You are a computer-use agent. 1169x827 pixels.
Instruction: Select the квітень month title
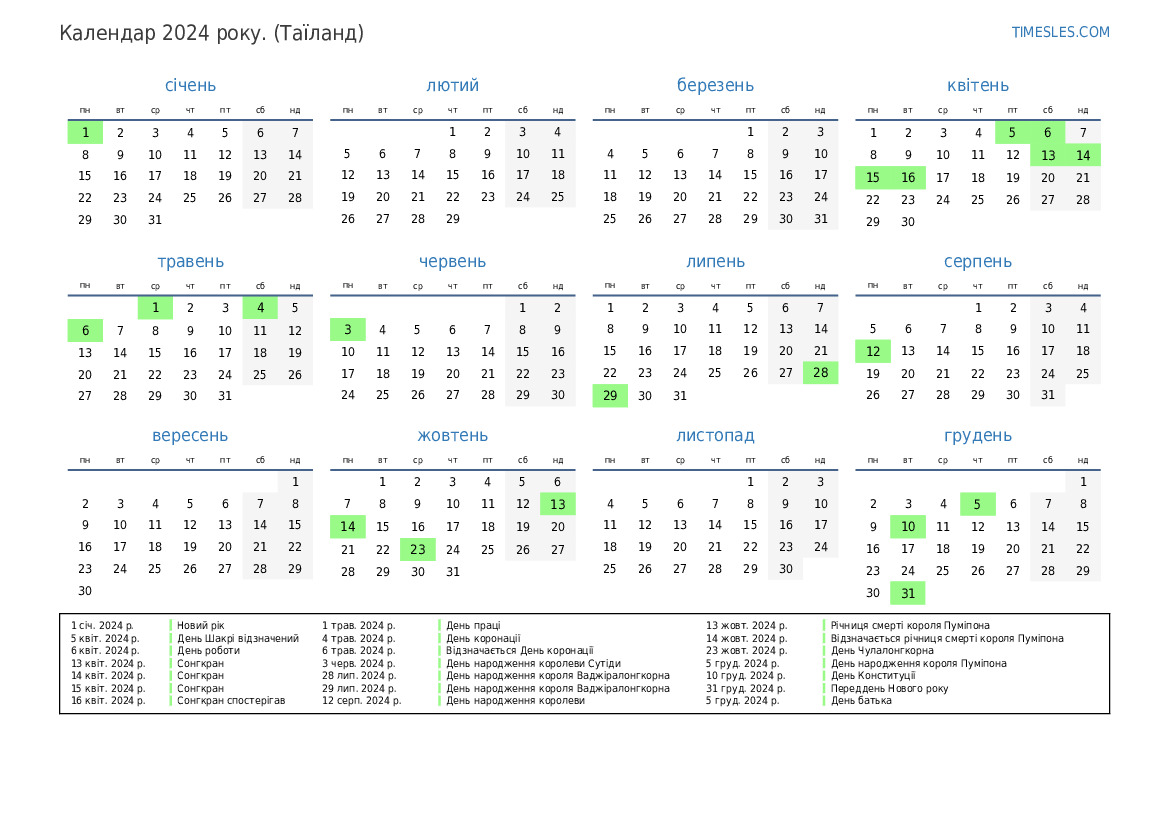point(977,86)
